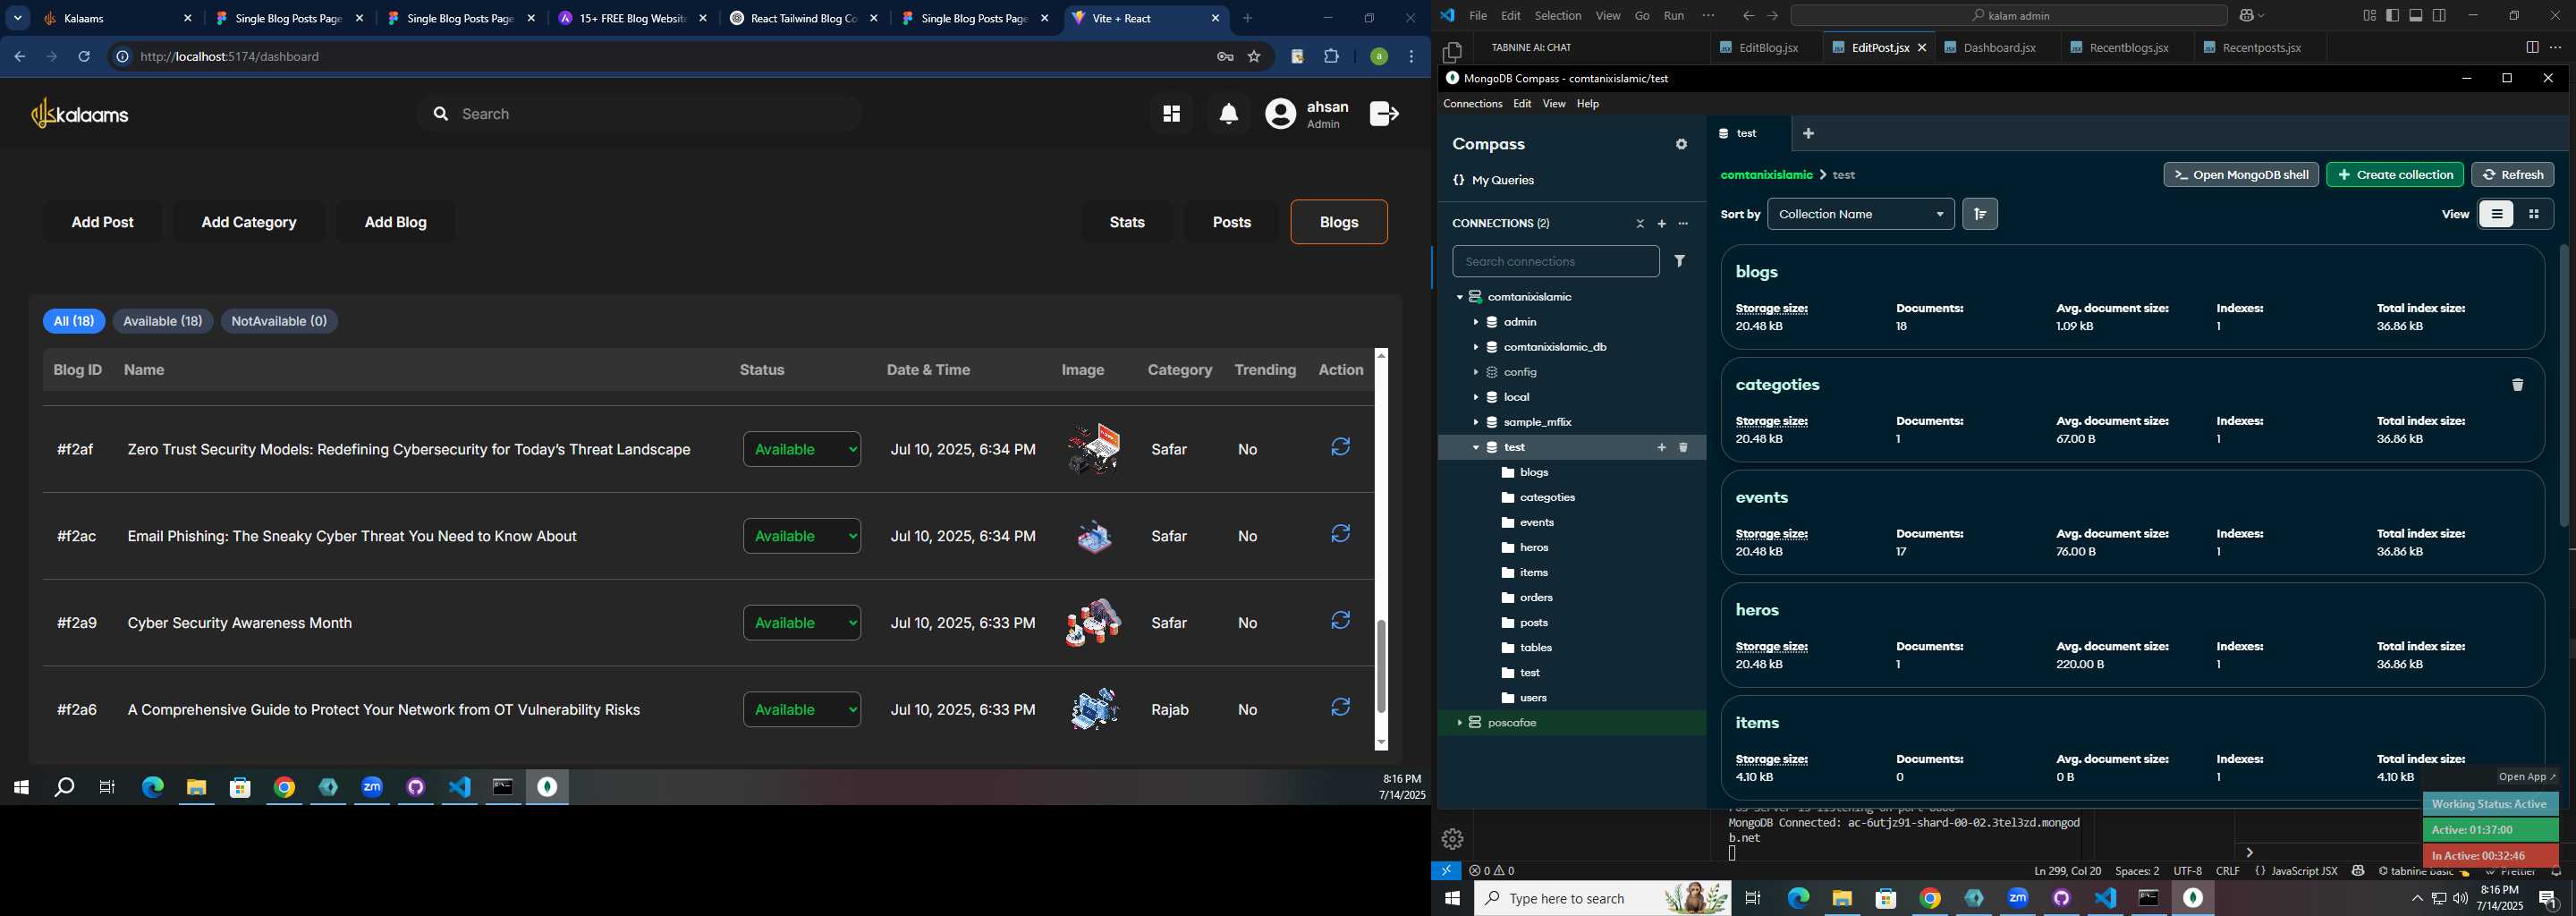Screen dimensions: 2576x916
Task: Click VS Code explorer files icon
Action: pyautogui.click(x=1452, y=52)
